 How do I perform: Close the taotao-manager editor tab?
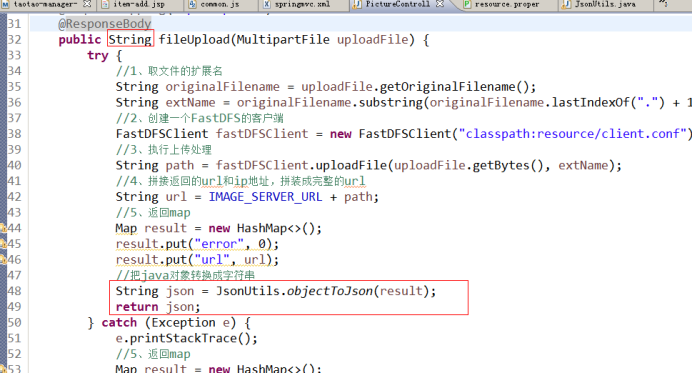[x=87, y=4]
